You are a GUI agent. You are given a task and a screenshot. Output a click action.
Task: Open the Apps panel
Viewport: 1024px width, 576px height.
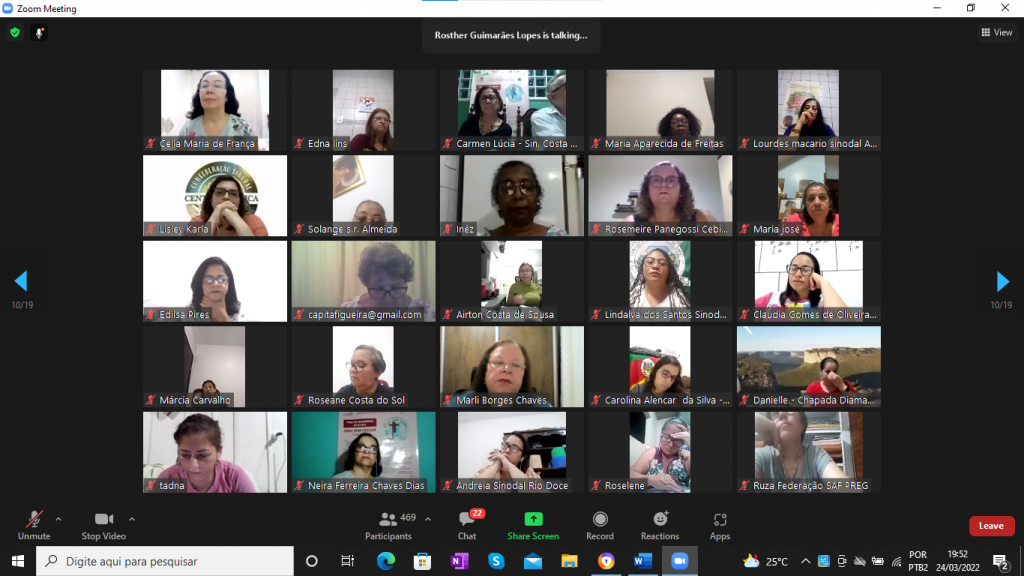point(720,524)
